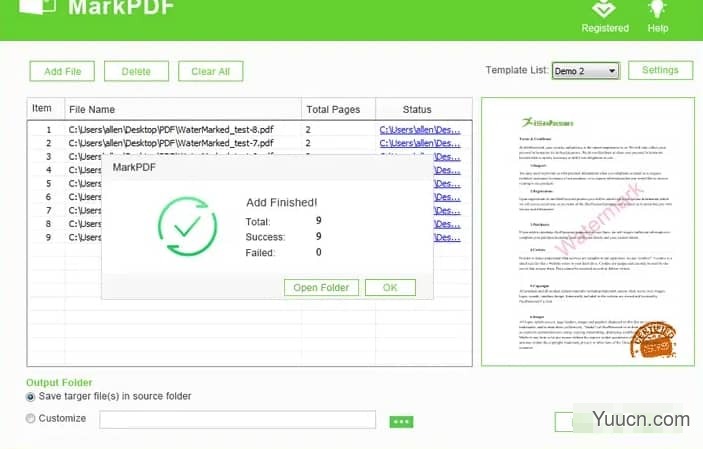
Task: Select the Customize output folder radio
Action: (30, 418)
